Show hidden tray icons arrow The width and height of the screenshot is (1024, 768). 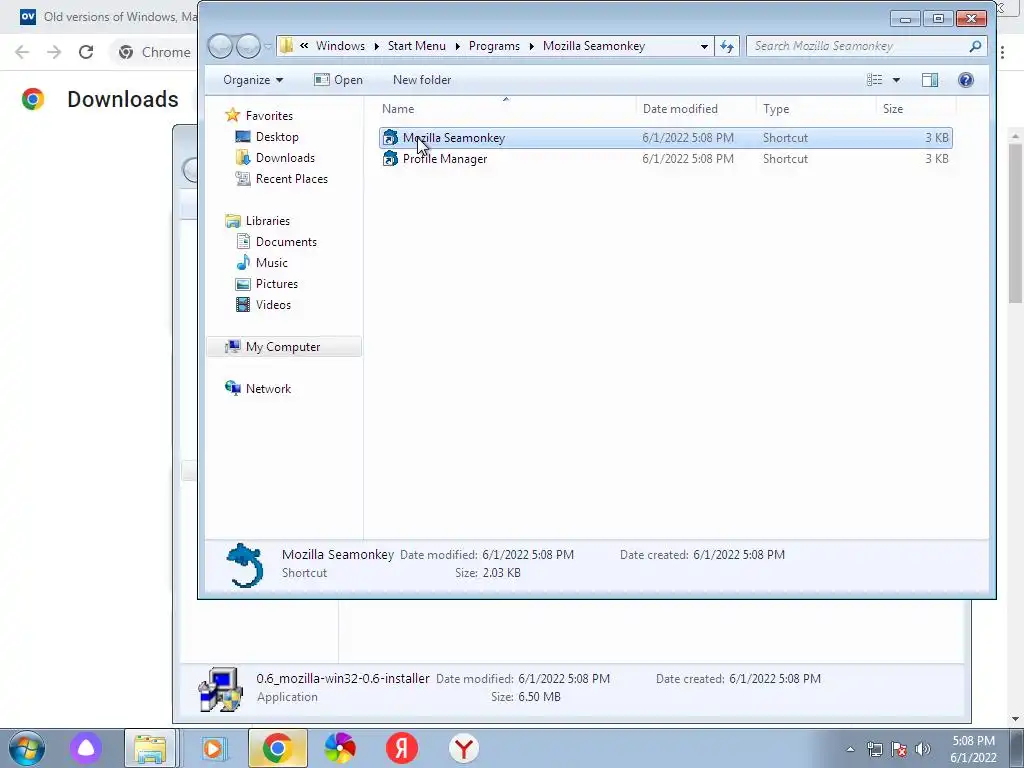click(x=850, y=749)
